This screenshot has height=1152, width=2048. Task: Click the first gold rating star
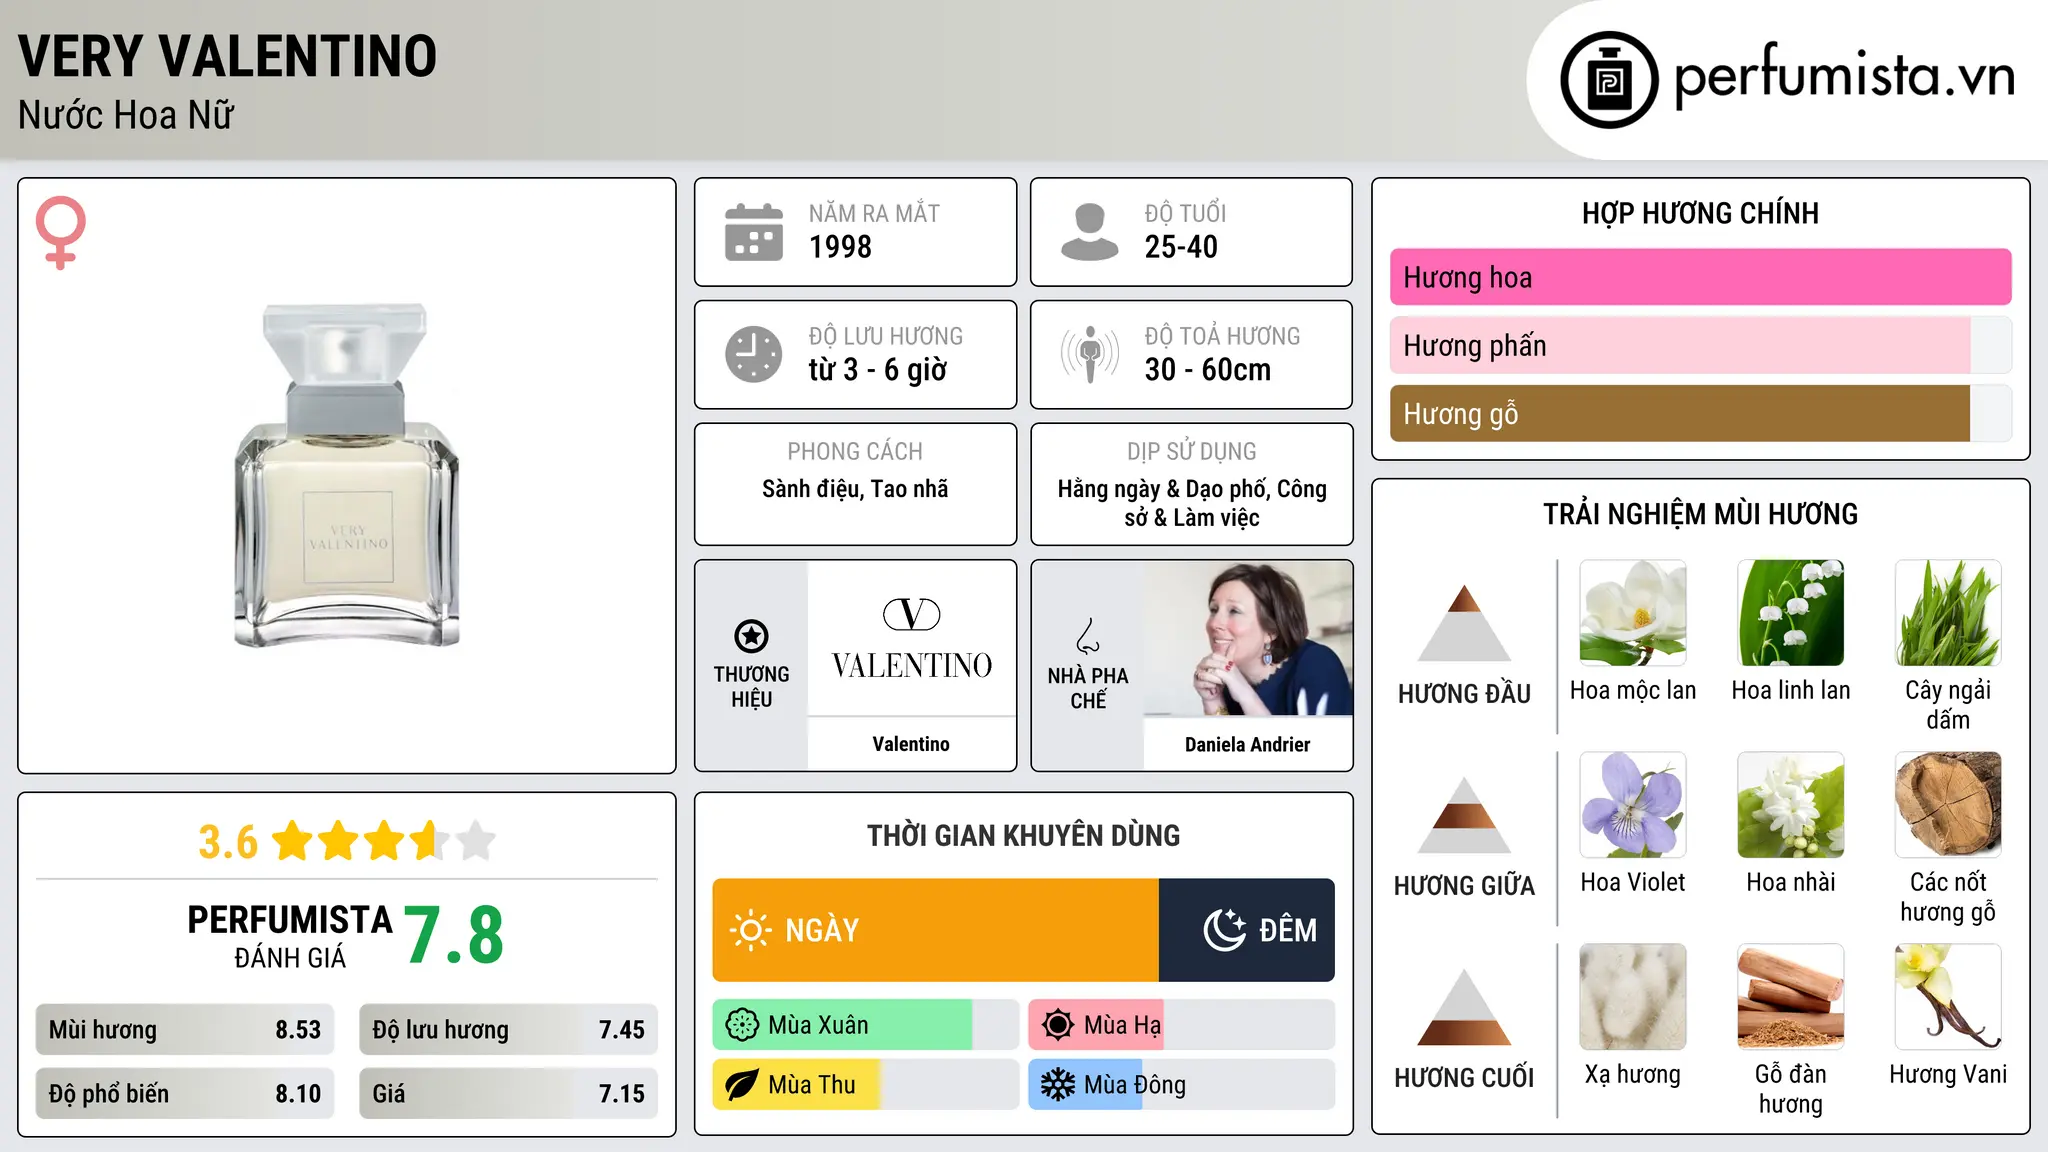[x=293, y=841]
